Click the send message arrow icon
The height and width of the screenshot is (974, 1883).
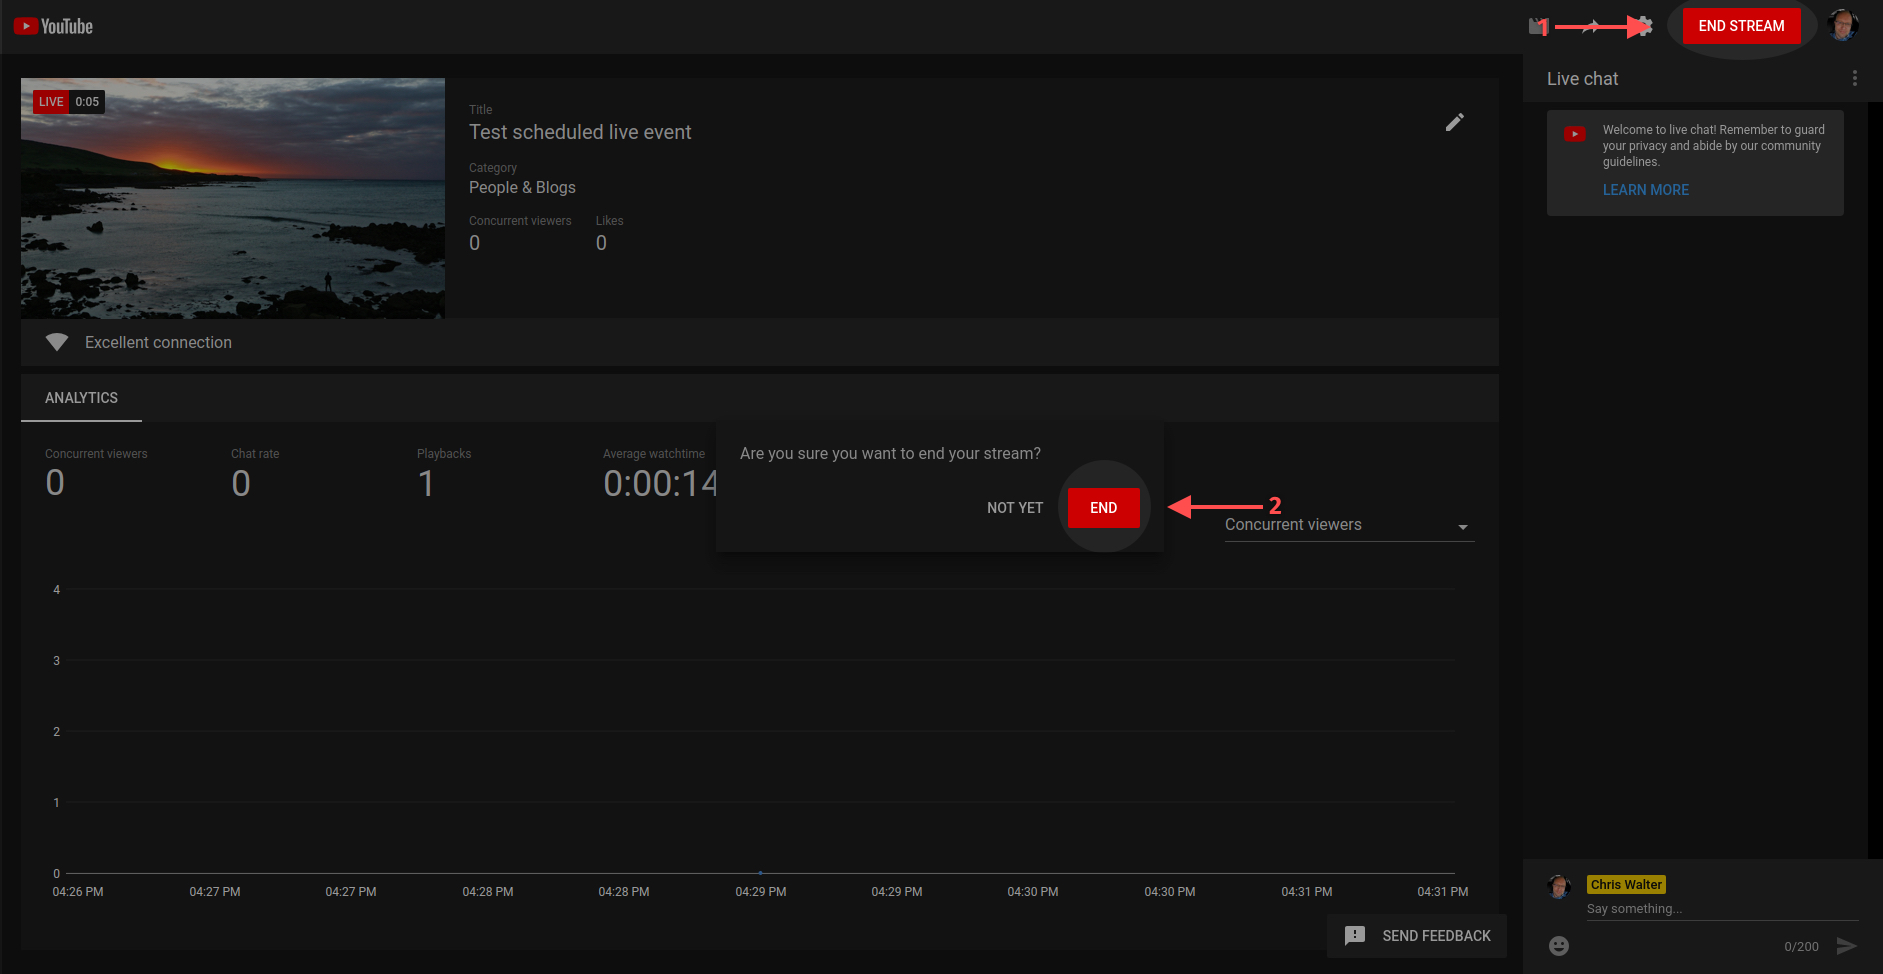tap(1846, 946)
